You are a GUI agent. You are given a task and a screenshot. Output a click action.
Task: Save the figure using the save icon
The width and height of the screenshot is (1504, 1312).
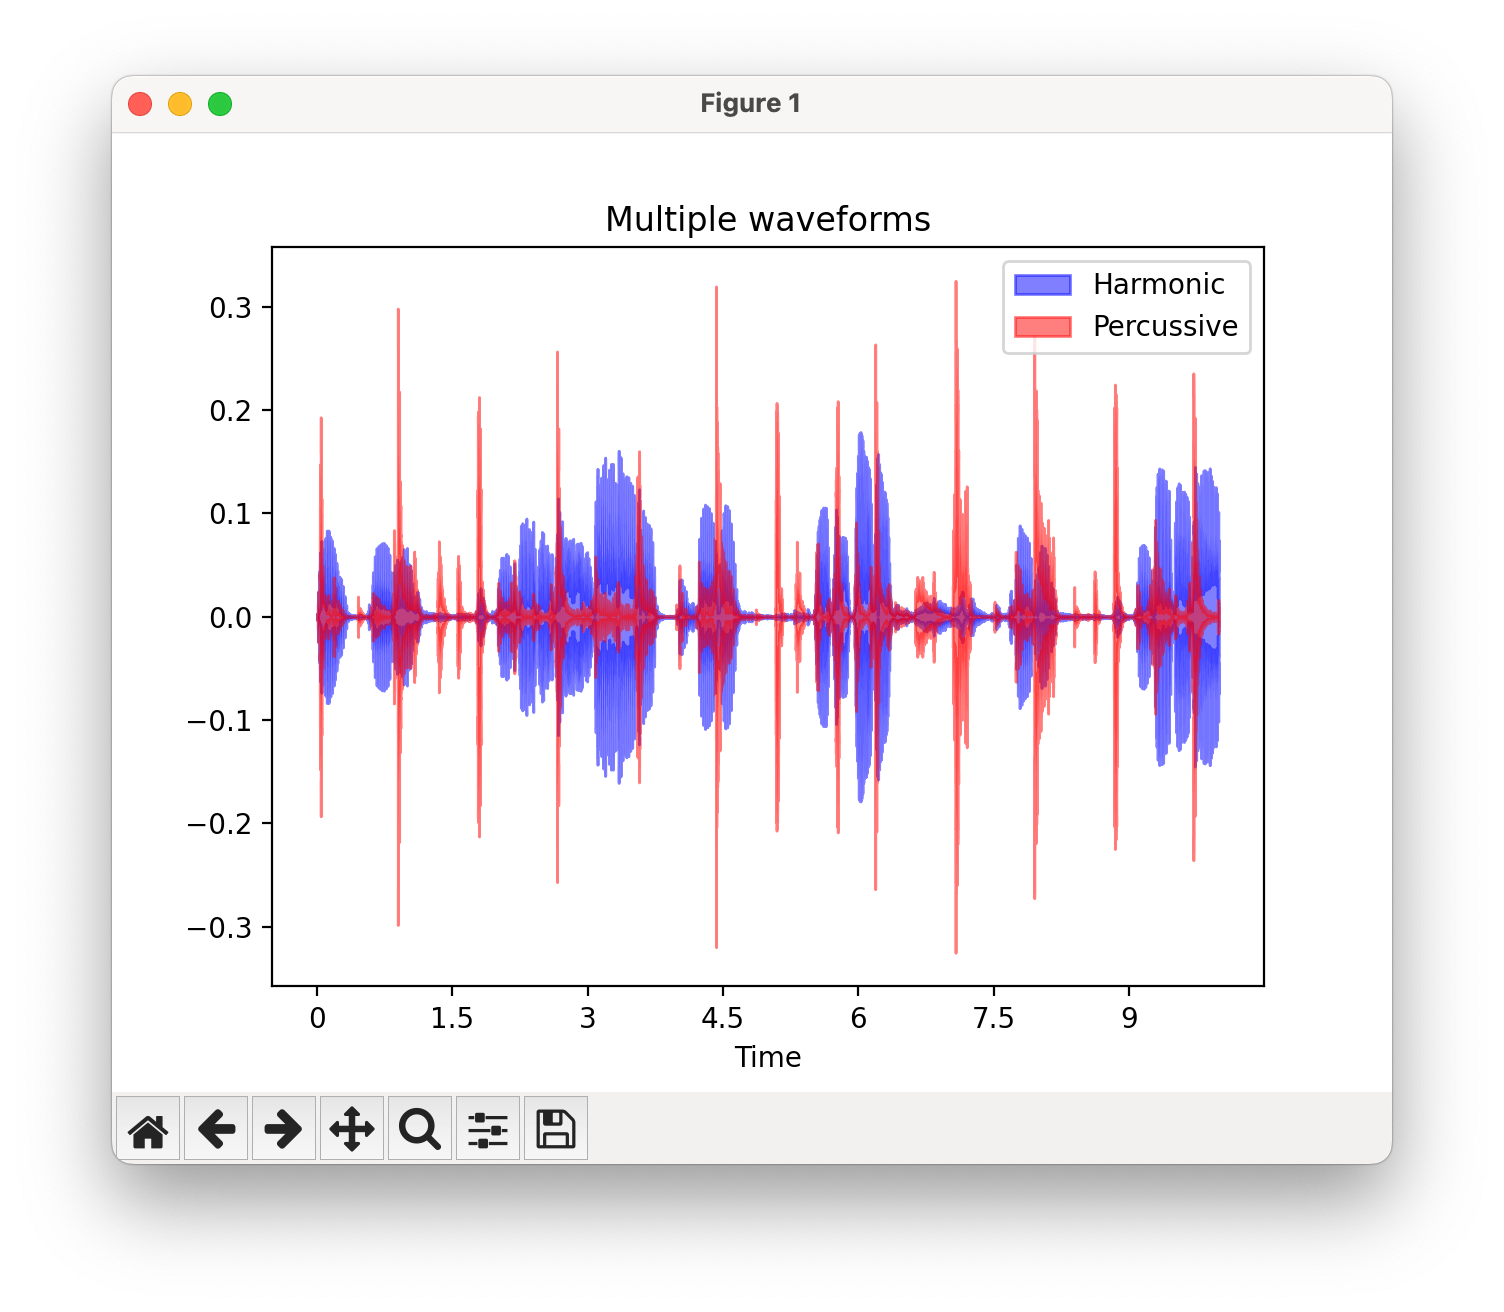tap(556, 1128)
